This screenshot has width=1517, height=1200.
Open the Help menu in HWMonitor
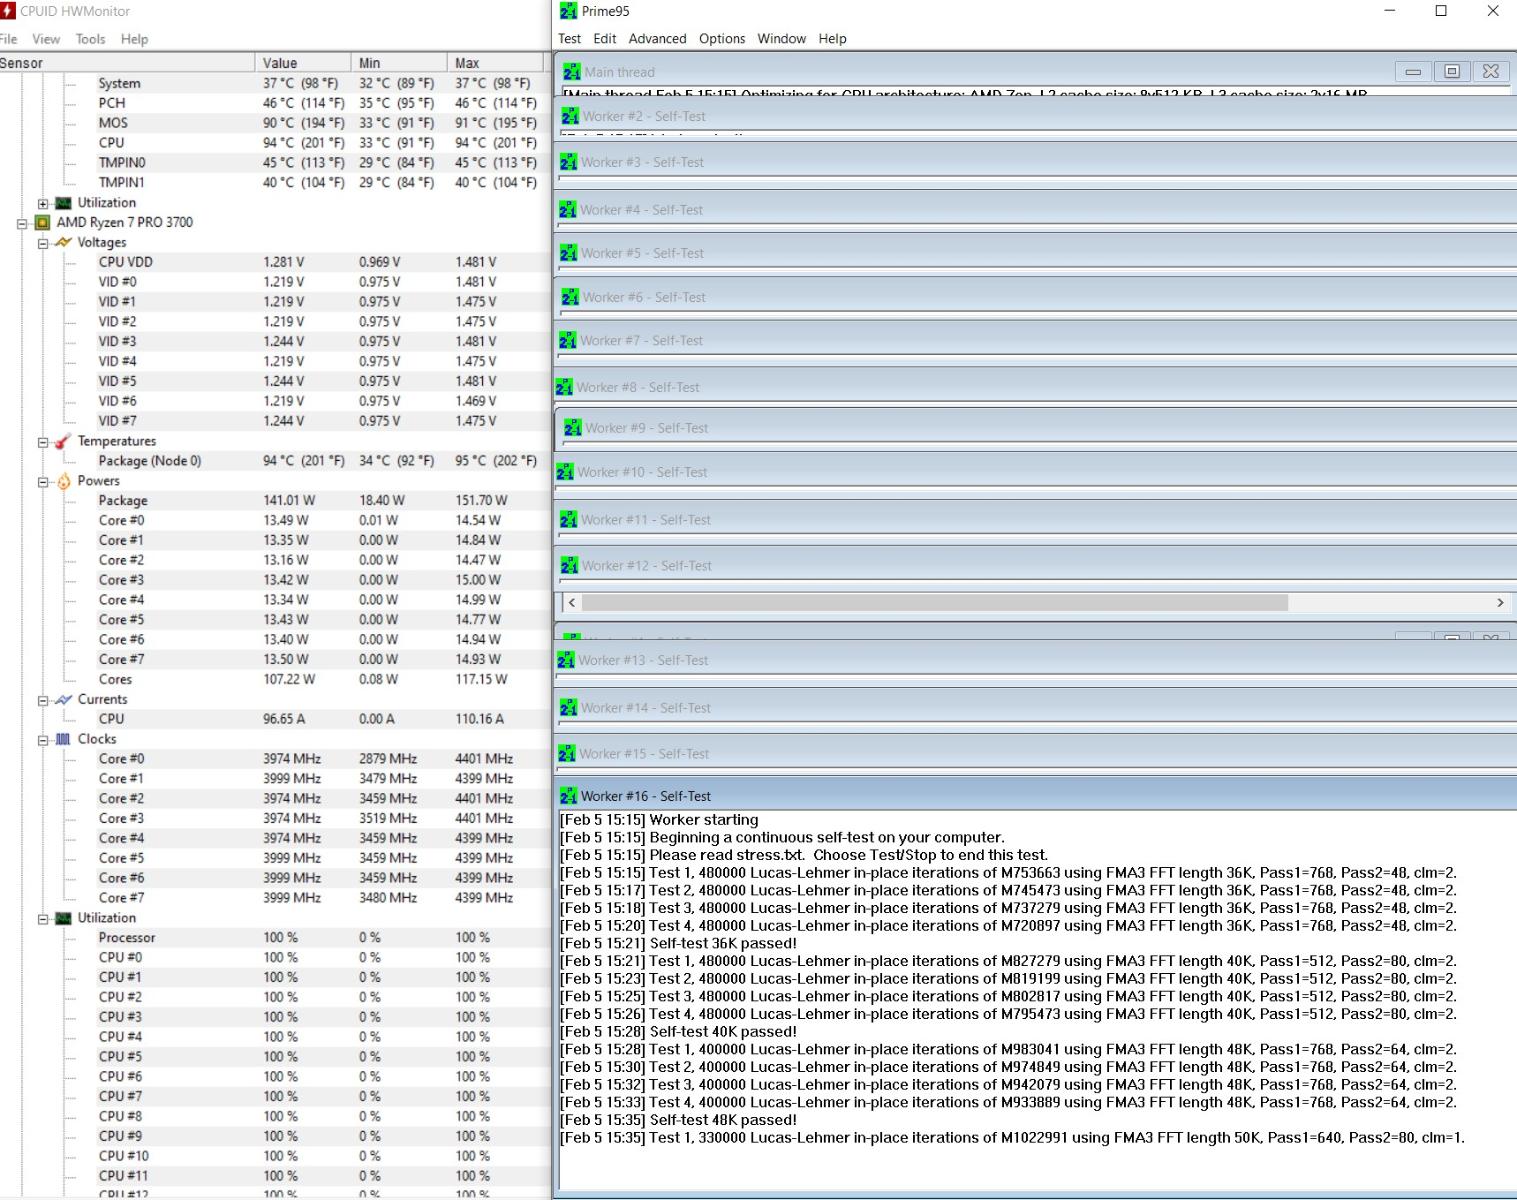tap(134, 39)
